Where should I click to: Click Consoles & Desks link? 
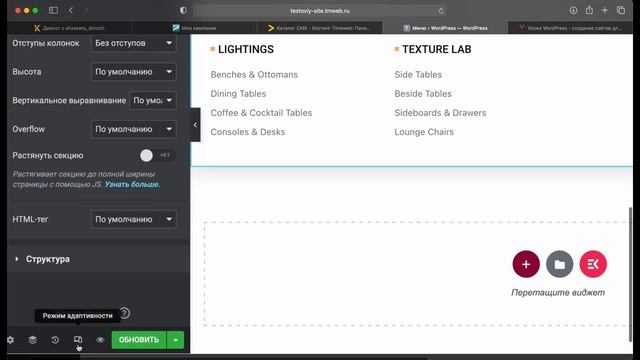pyautogui.click(x=248, y=132)
